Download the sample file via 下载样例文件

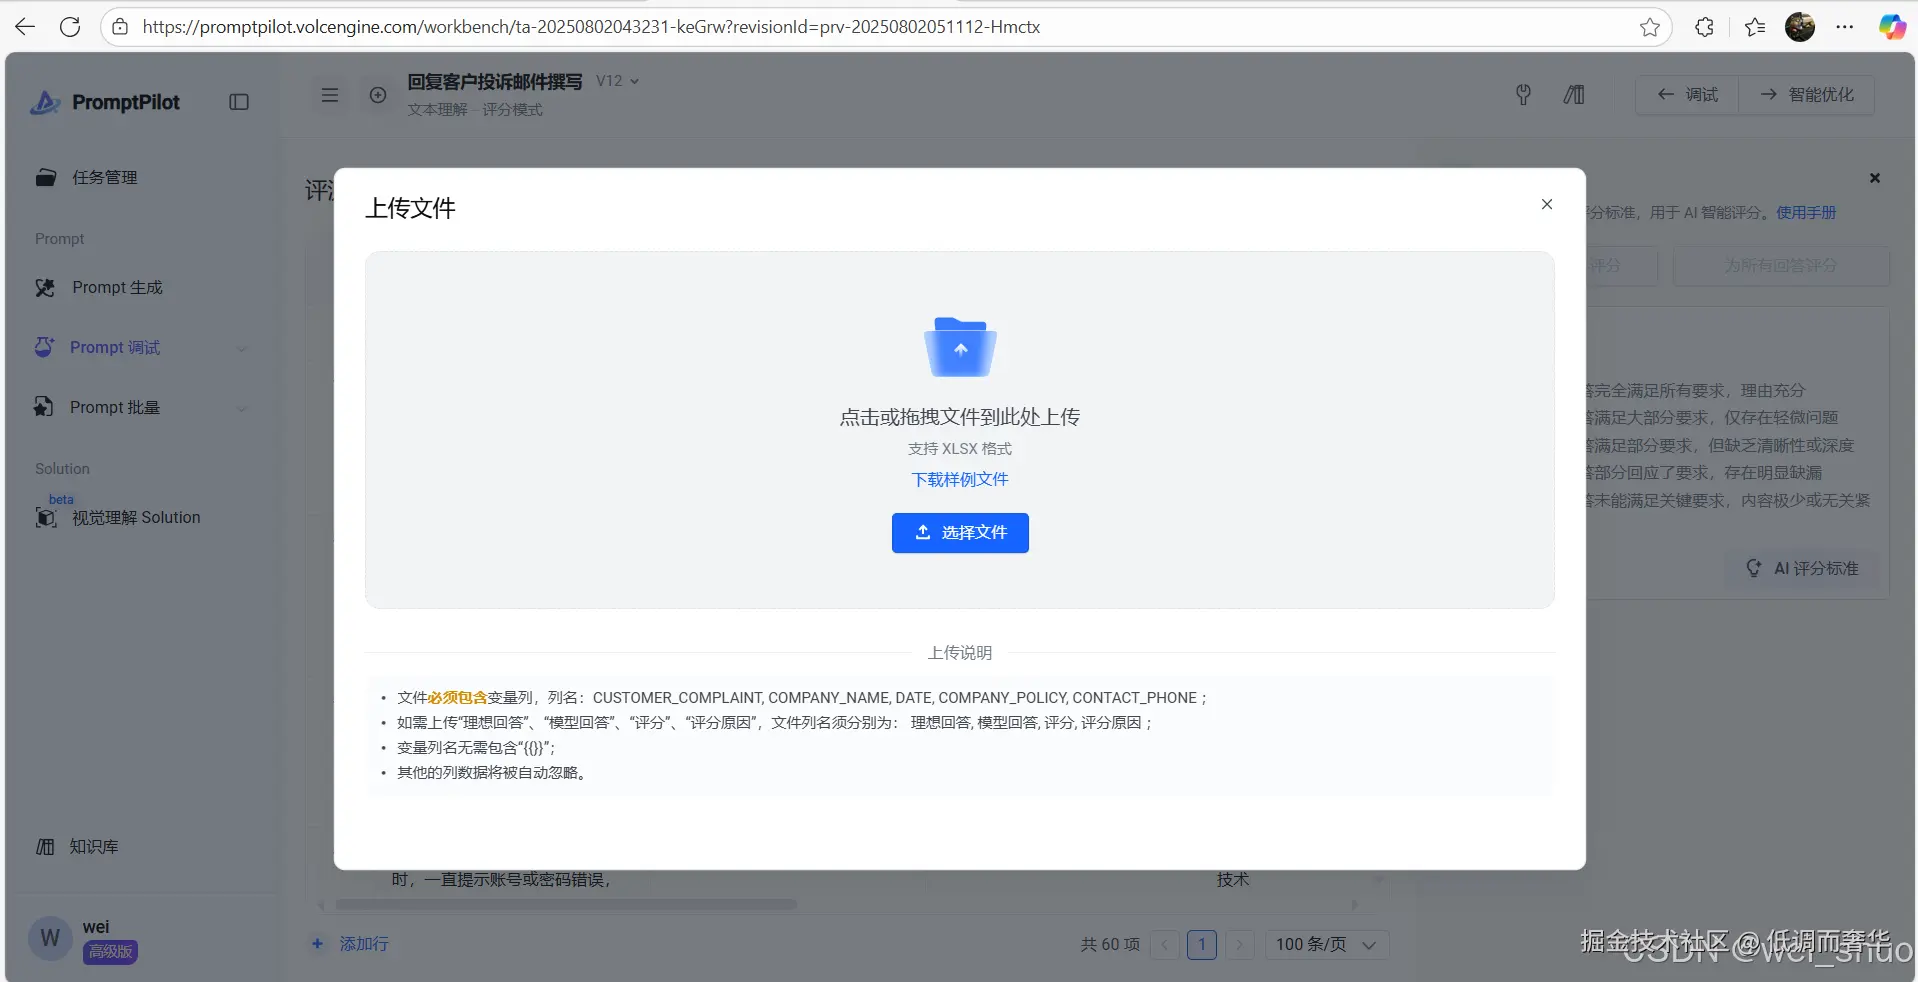coord(959,479)
